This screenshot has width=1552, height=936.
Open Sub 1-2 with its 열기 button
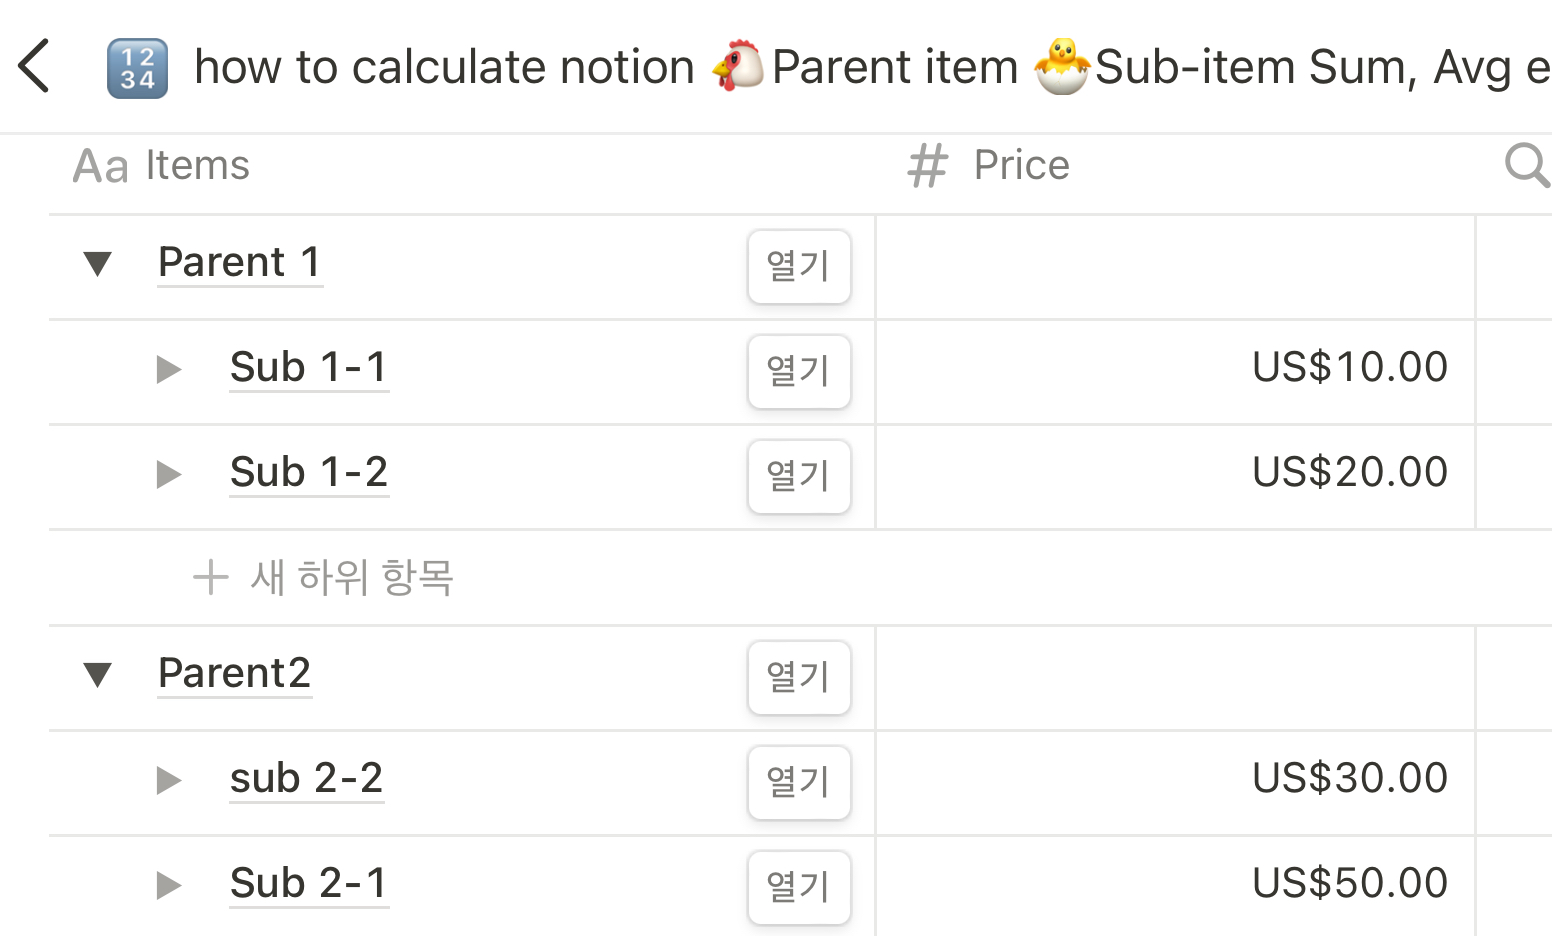[799, 476]
